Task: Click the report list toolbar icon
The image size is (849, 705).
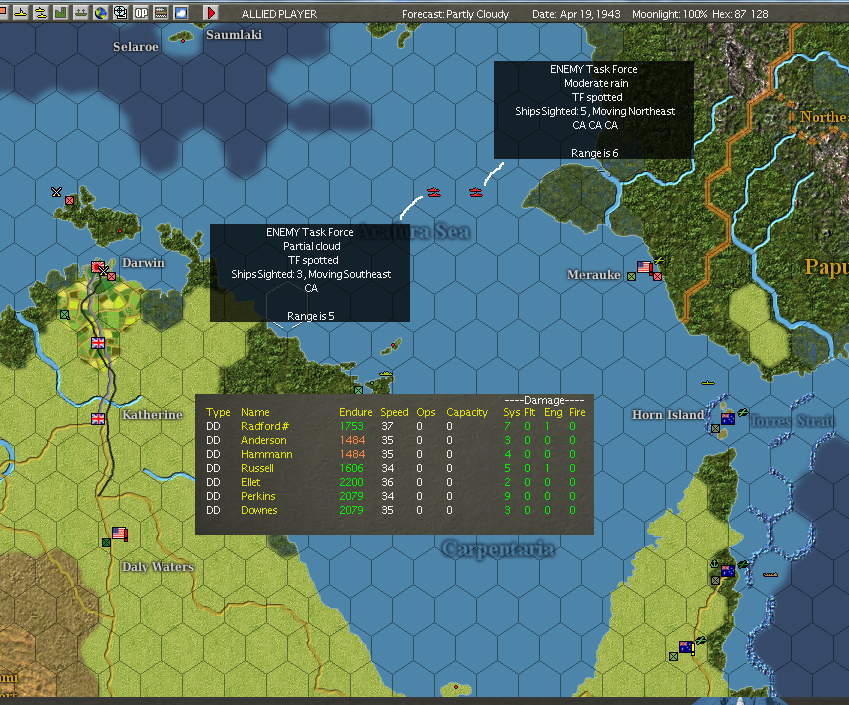Action: tap(161, 12)
